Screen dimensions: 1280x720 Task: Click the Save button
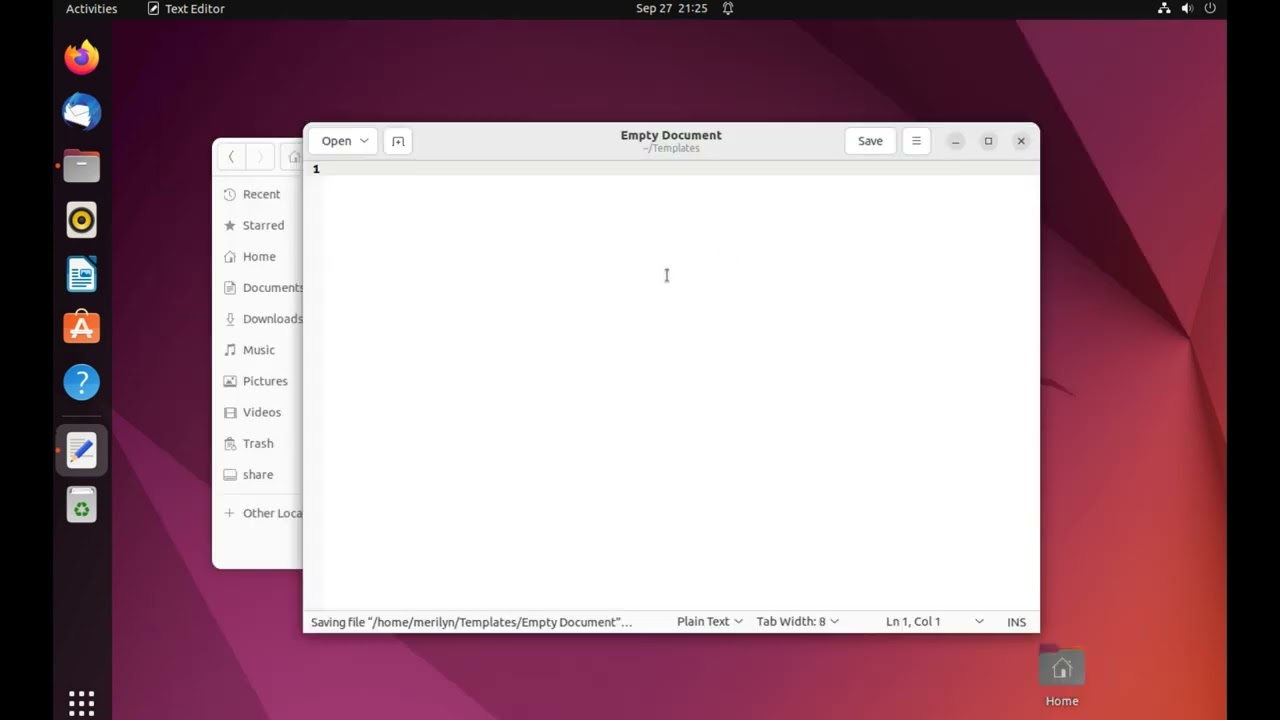870,141
